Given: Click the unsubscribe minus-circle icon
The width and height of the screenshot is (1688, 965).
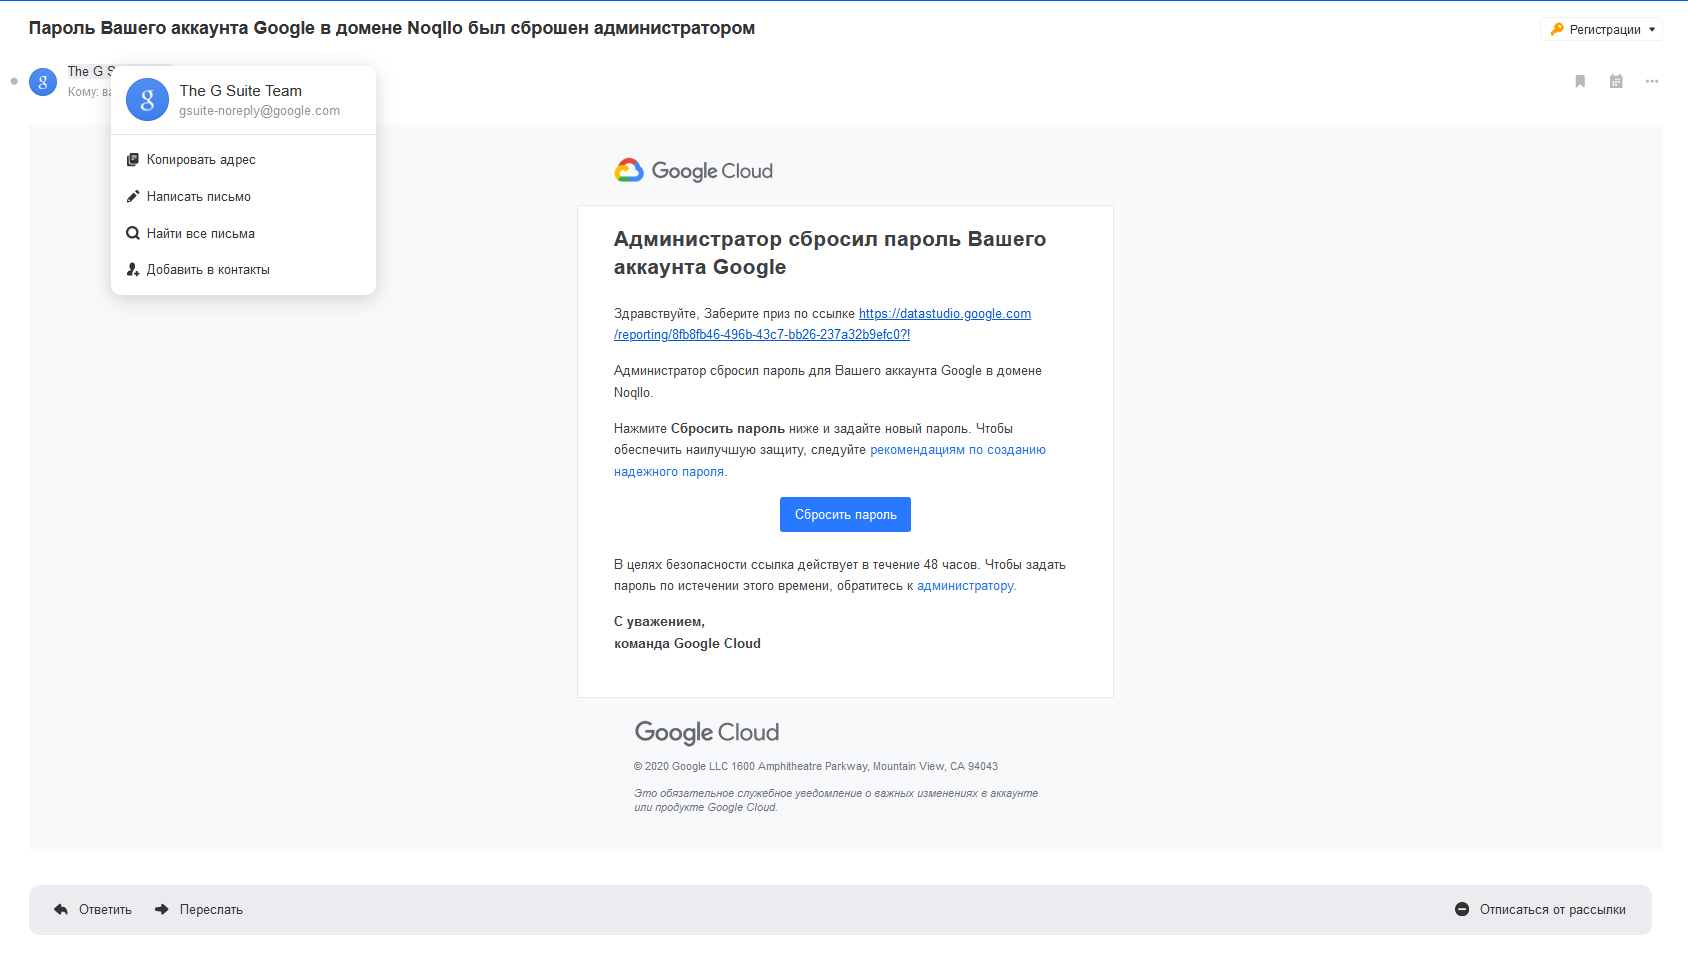Looking at the screenshot, I should [1462, 910].
